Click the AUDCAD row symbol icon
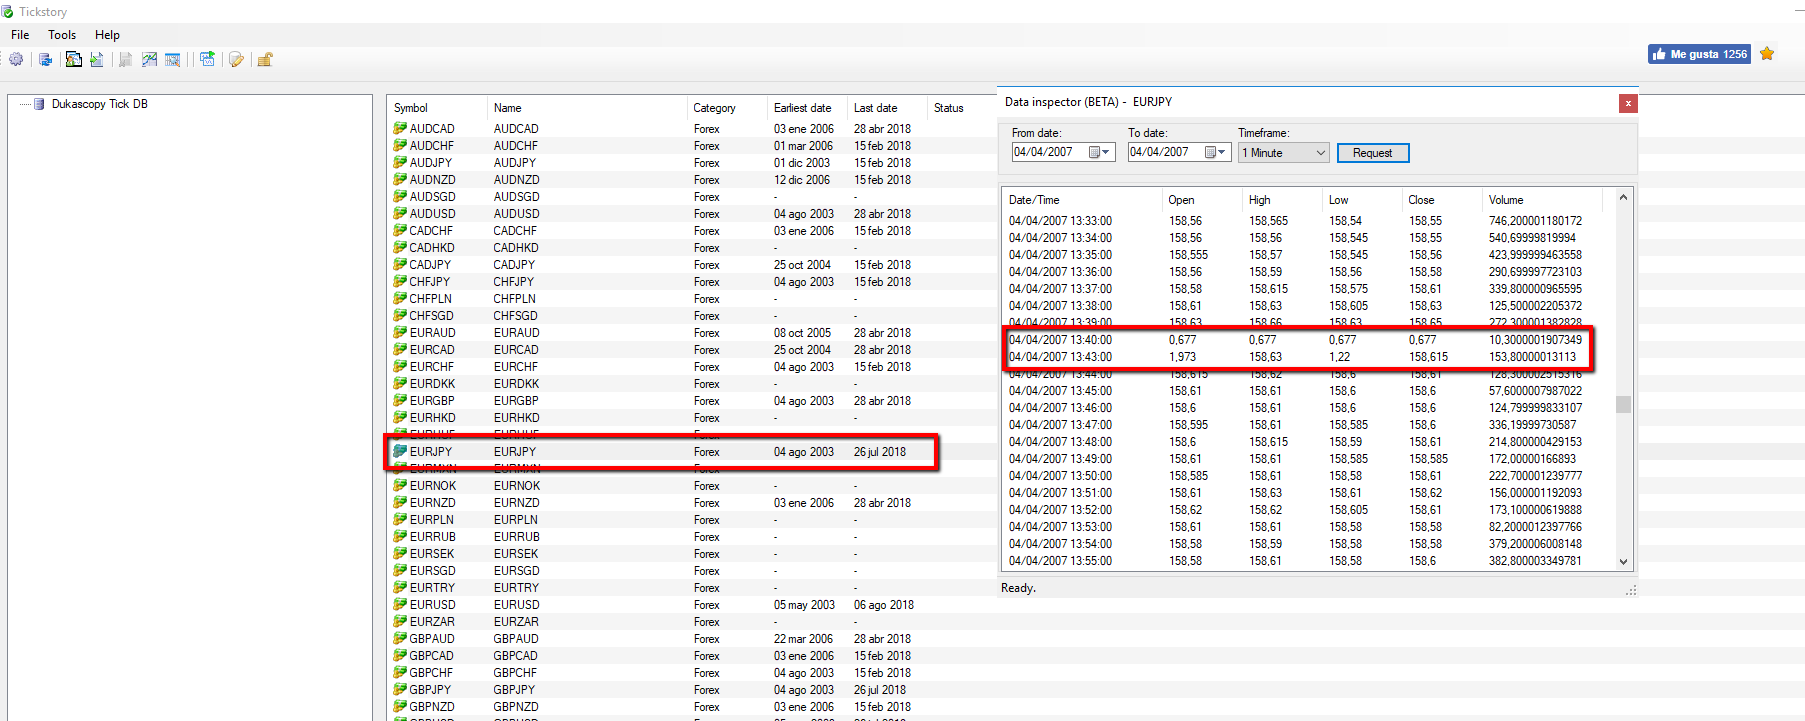The width and height of the screenshot is (1805, 721). 400,128
